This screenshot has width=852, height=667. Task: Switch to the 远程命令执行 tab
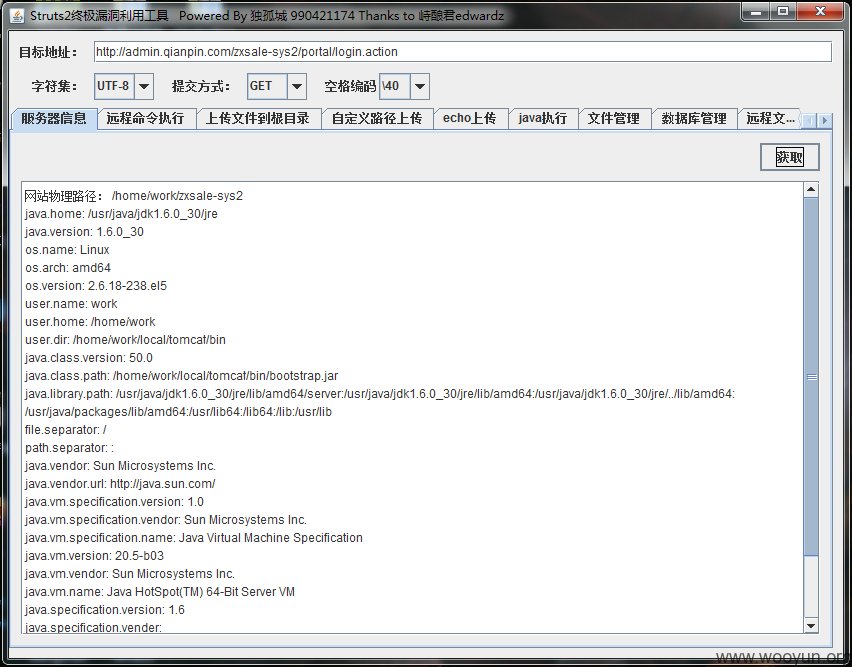[146, 118]
